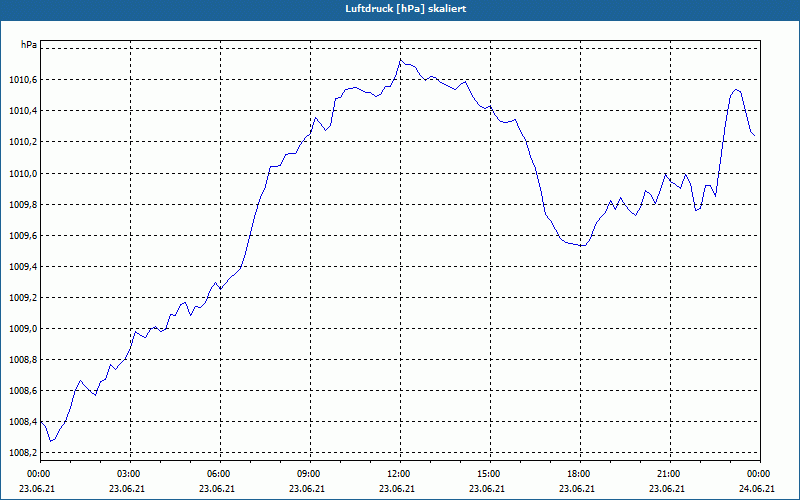Select the 1010,6 y-axis value
The height and width of the screenshot is (500, 800).
click(x=23, y=80)
